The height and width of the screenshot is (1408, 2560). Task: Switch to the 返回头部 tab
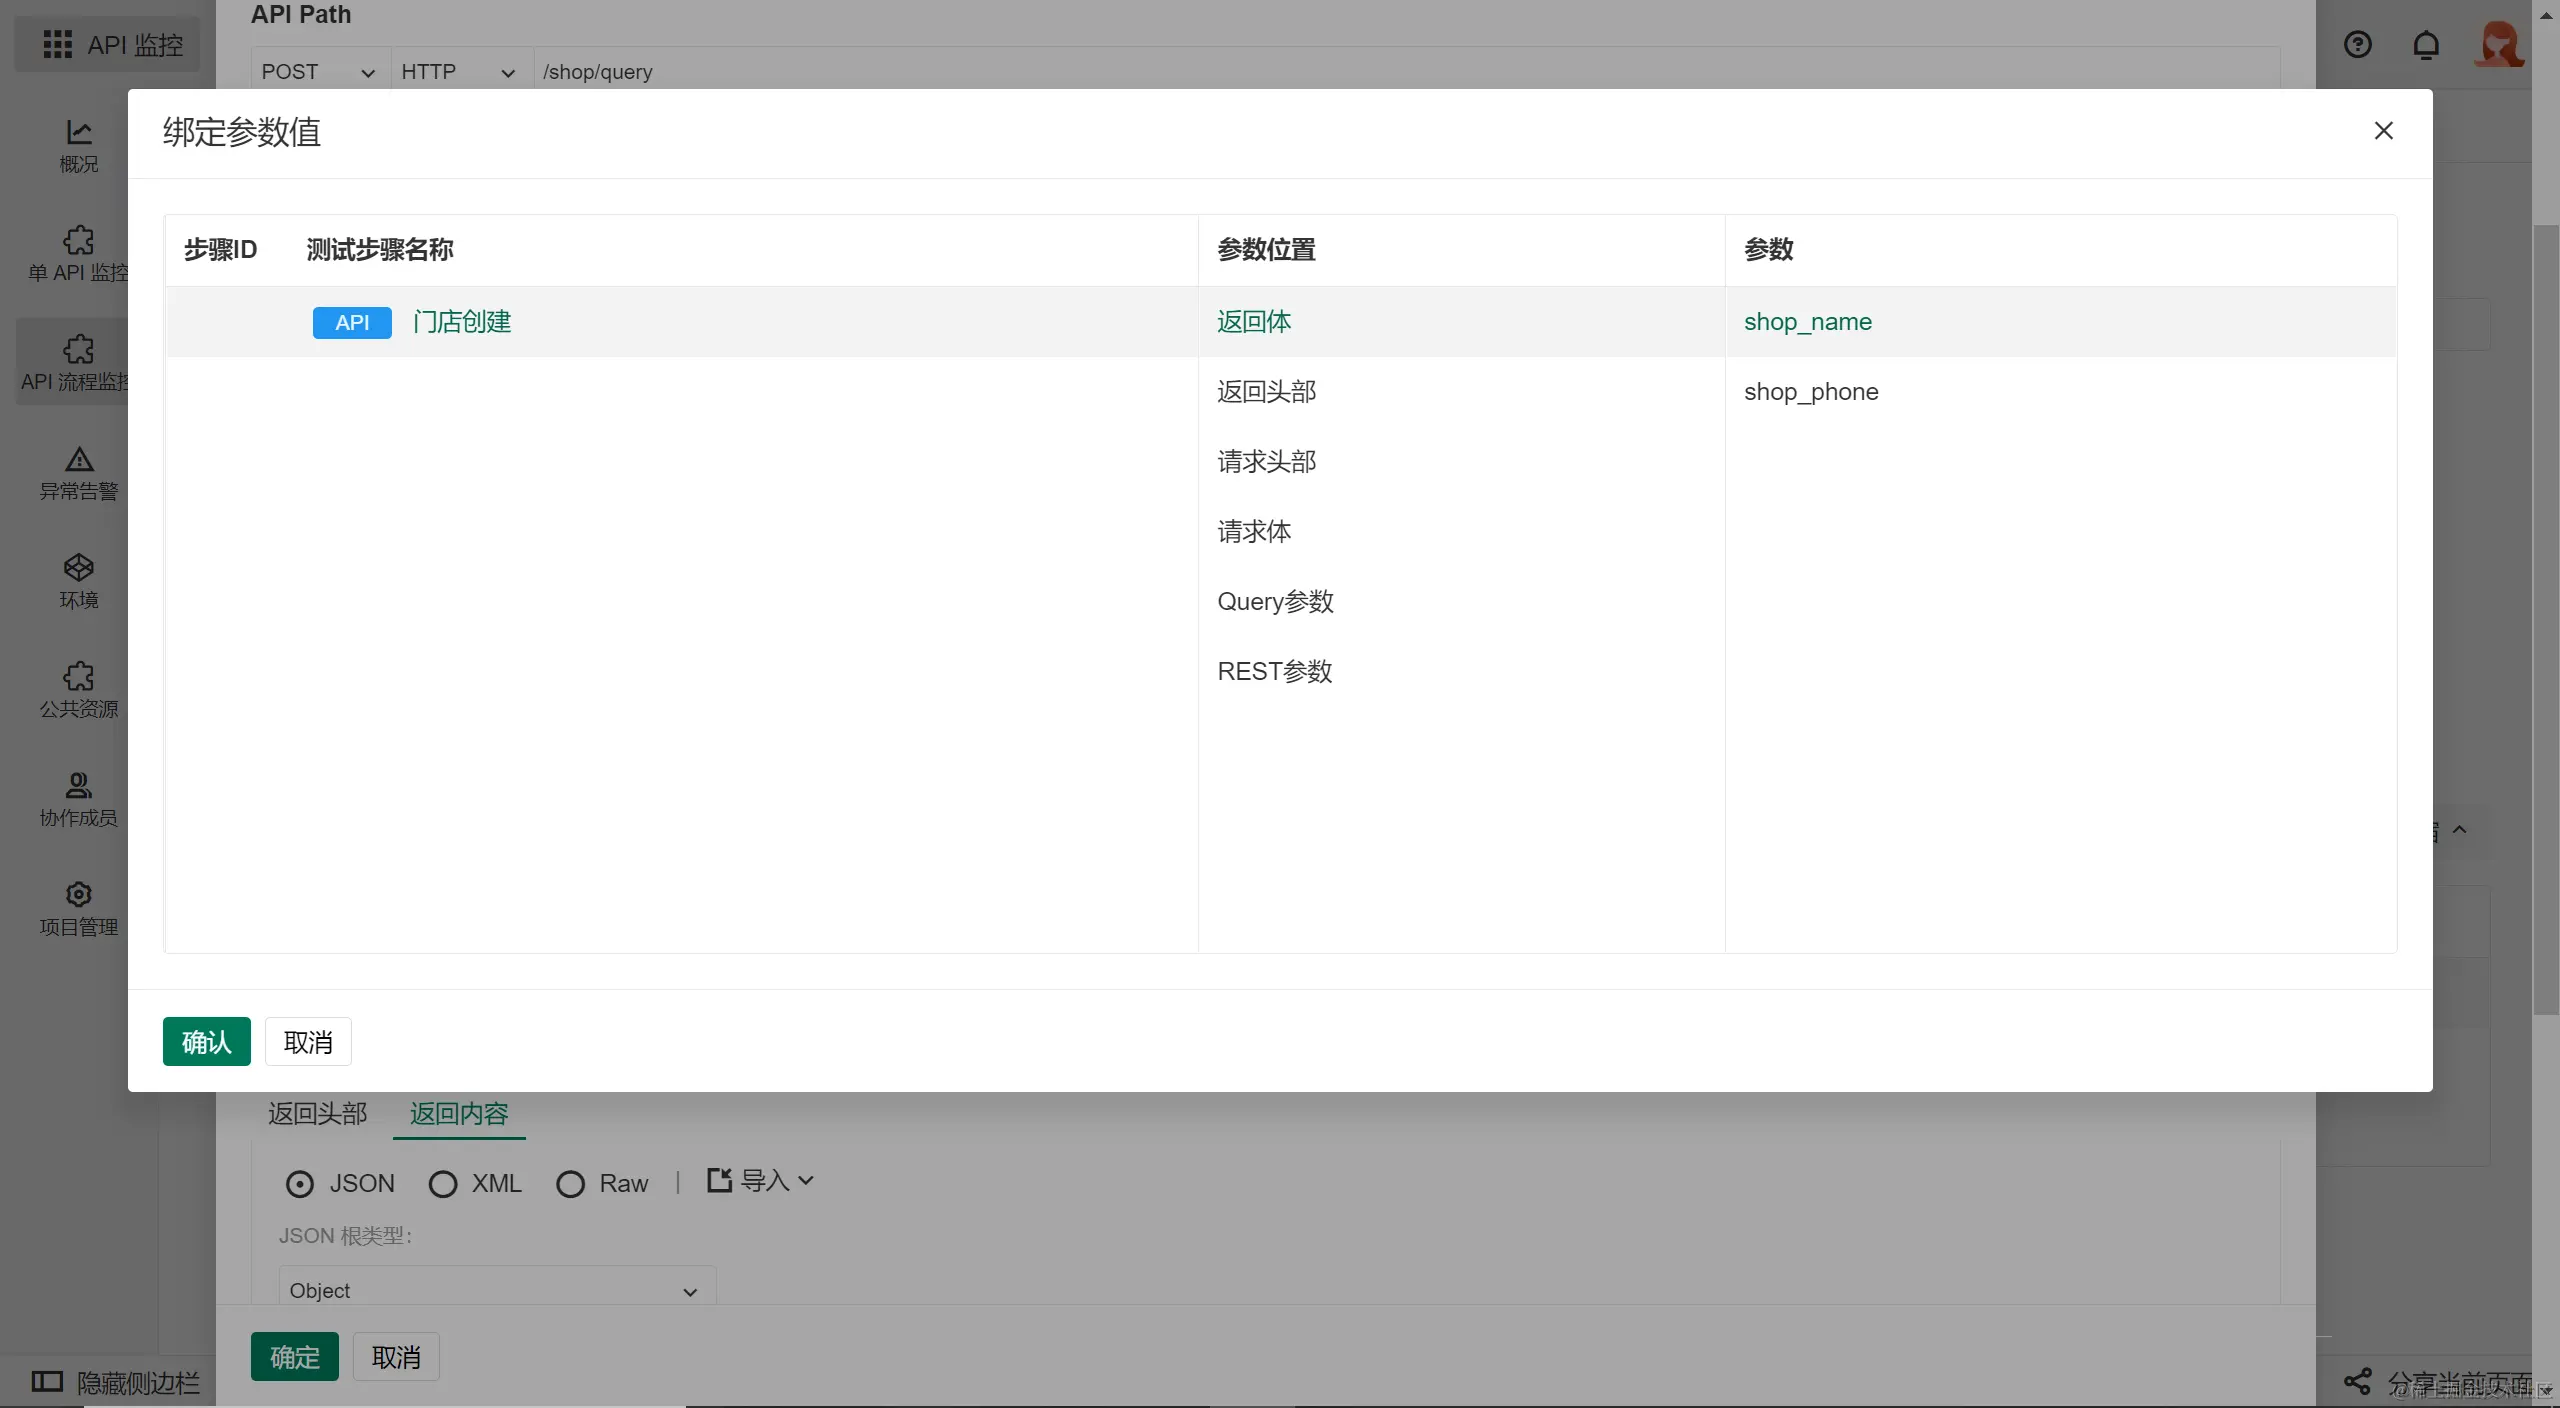[317, 1113]
